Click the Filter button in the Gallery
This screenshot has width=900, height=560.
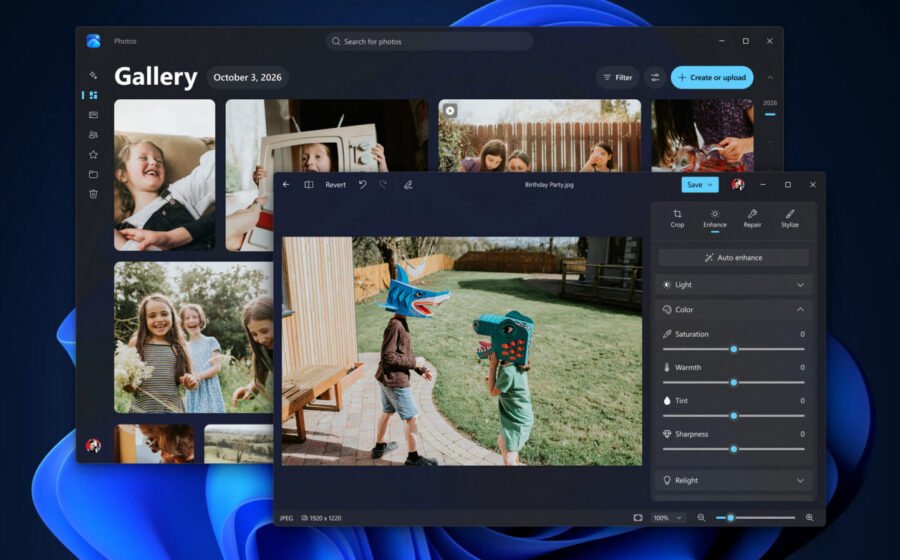[618, 77]
